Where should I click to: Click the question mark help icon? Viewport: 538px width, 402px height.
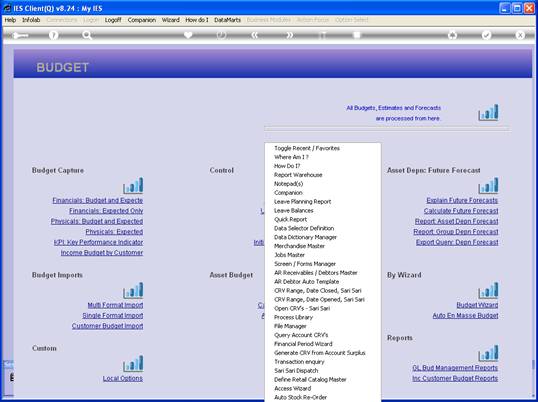pyautogui.click(x=53, y=35)
